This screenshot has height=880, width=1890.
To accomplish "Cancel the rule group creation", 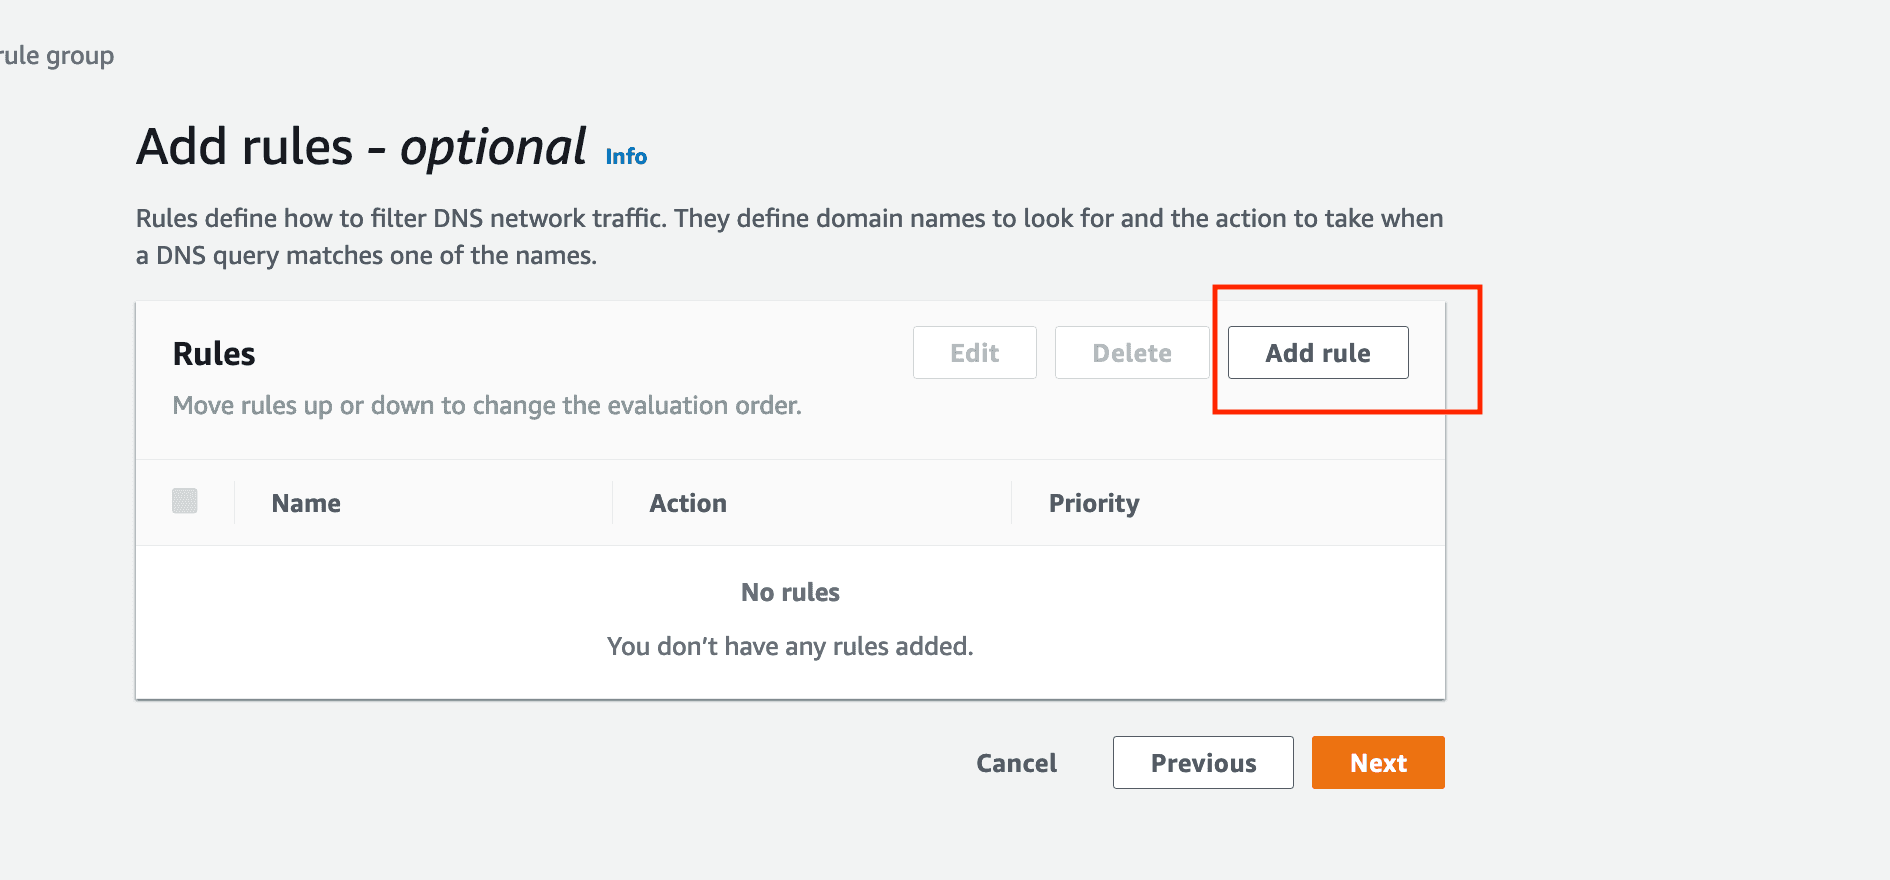I will (1016, 763).
